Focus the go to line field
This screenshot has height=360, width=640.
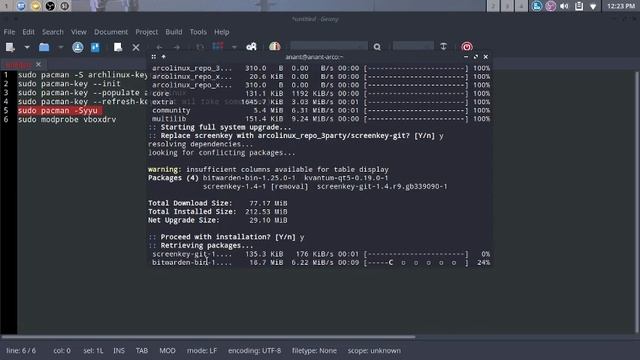pyautogui.click(x=413, y=46)
